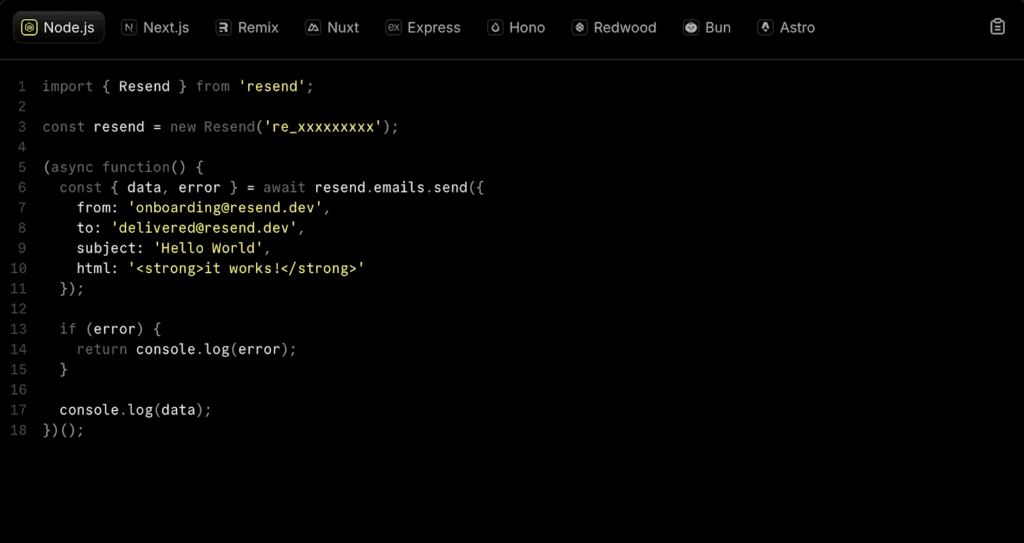The height and width of the screenshot is (543, 1024).
Task: Click the Node.js logo icon
Action: point(29,27)
